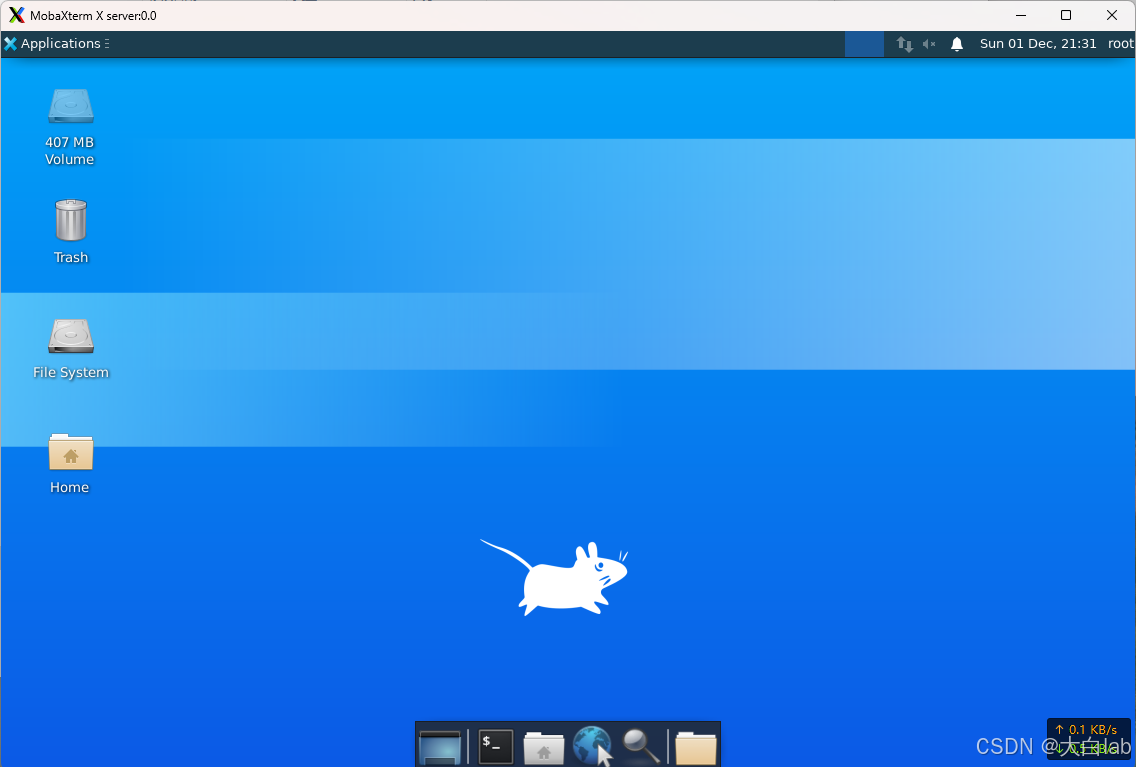Toggle notifications with the bell icon

point(957,44)
